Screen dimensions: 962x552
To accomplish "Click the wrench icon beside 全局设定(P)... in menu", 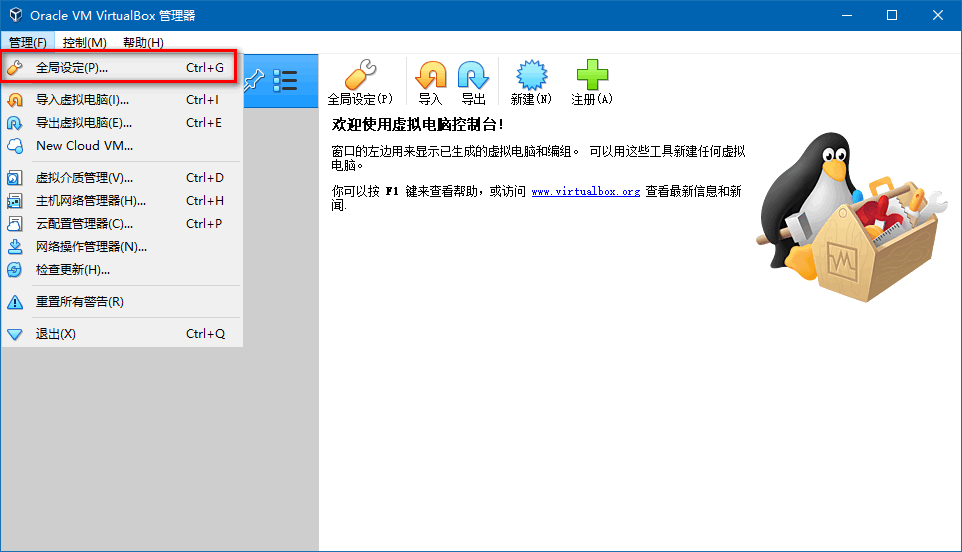I will (x=15, y=67).
